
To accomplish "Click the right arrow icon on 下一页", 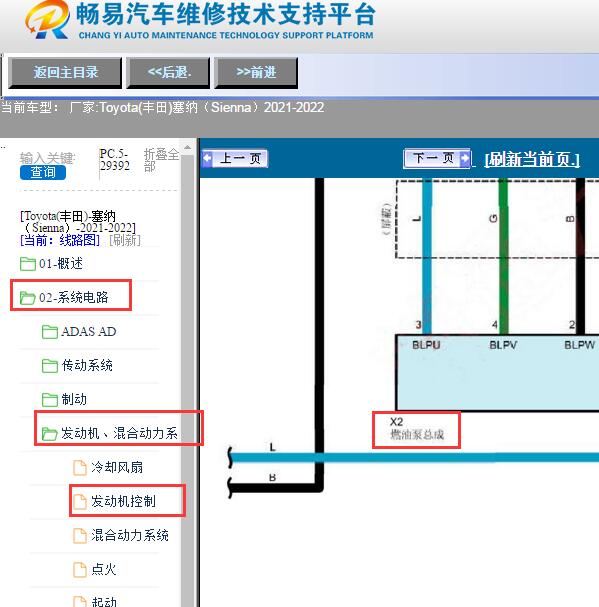I will point(465,158).
